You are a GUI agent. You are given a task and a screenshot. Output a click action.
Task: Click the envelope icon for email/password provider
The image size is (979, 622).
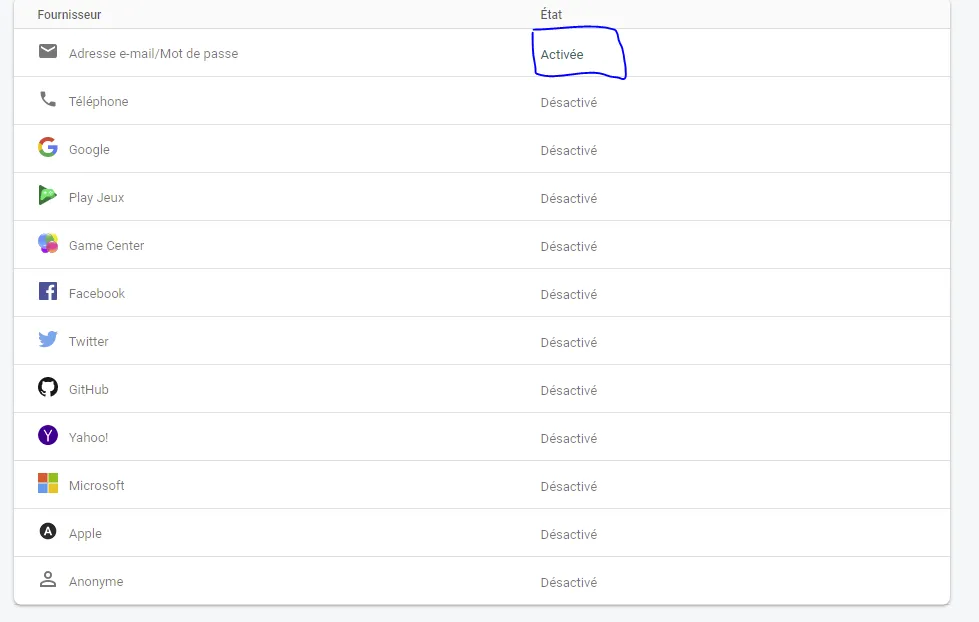click(48, 51)
